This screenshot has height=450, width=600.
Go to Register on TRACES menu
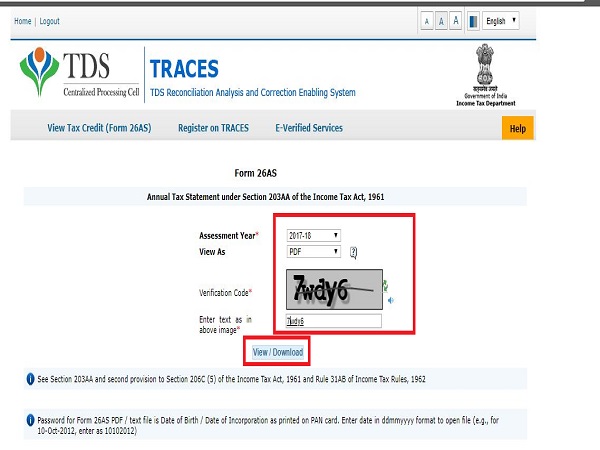(x=213, y=128)
